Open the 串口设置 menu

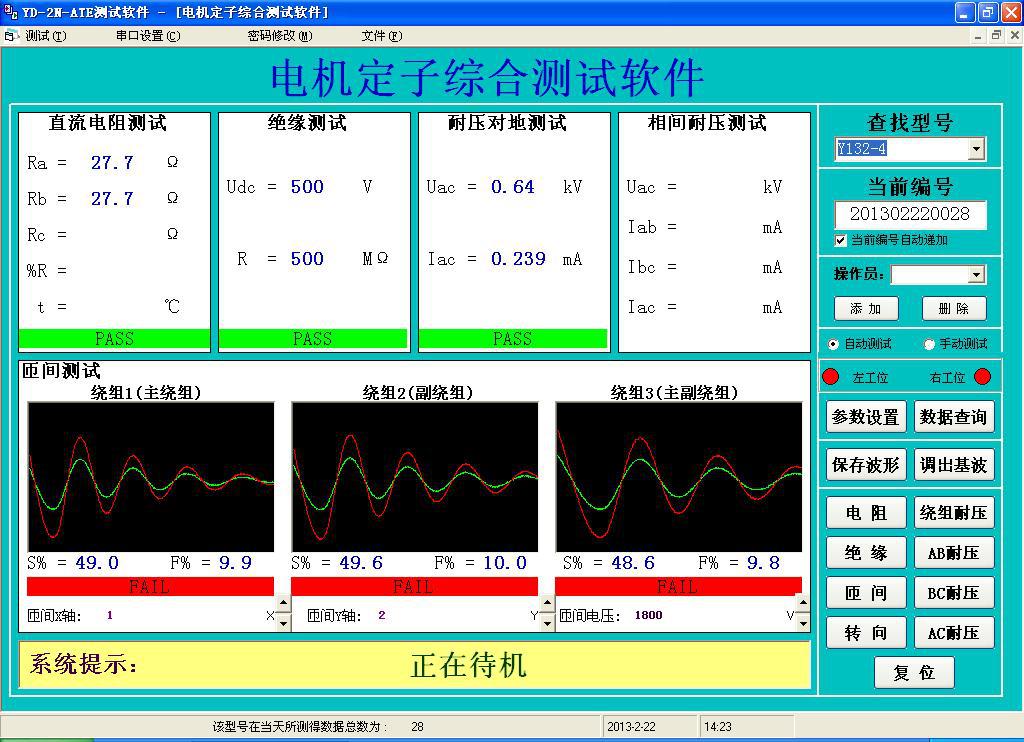(x=147, y=36)
